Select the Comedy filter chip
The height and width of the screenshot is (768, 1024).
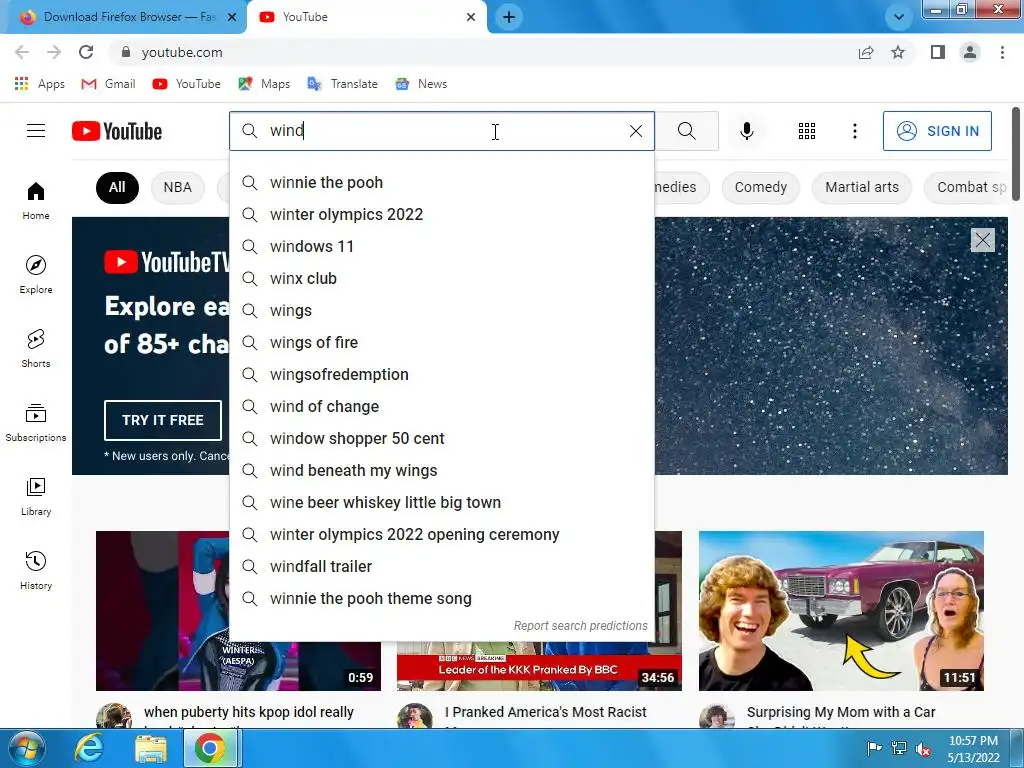point(760,187)
